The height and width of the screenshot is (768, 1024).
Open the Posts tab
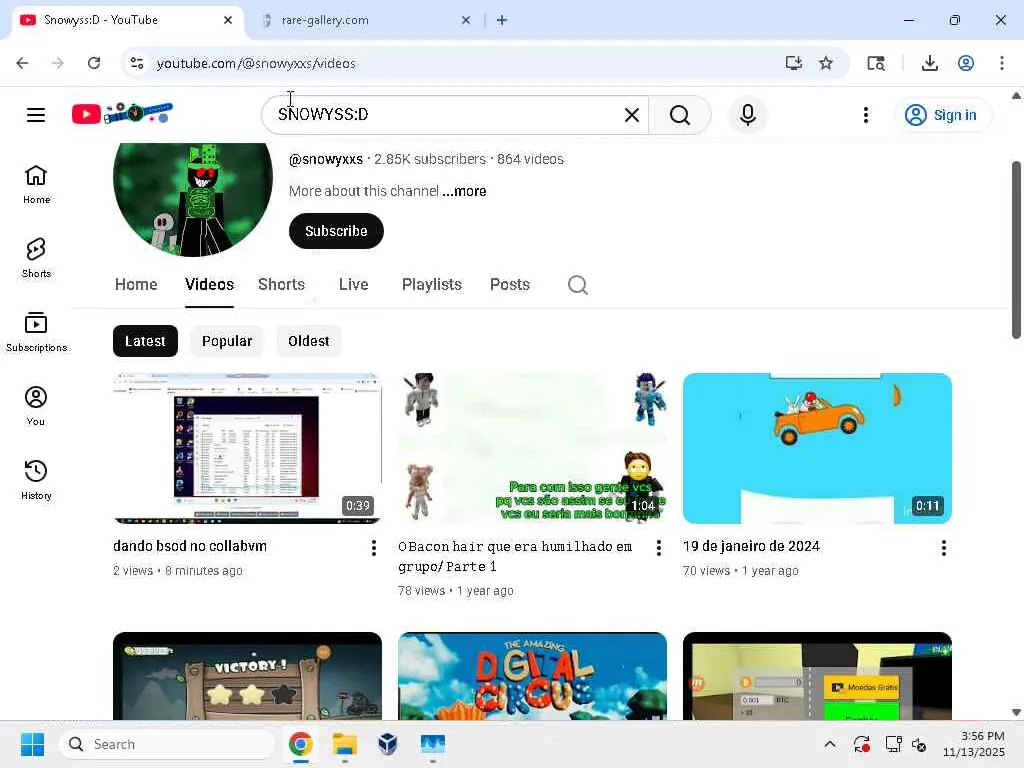pos(509,285)
